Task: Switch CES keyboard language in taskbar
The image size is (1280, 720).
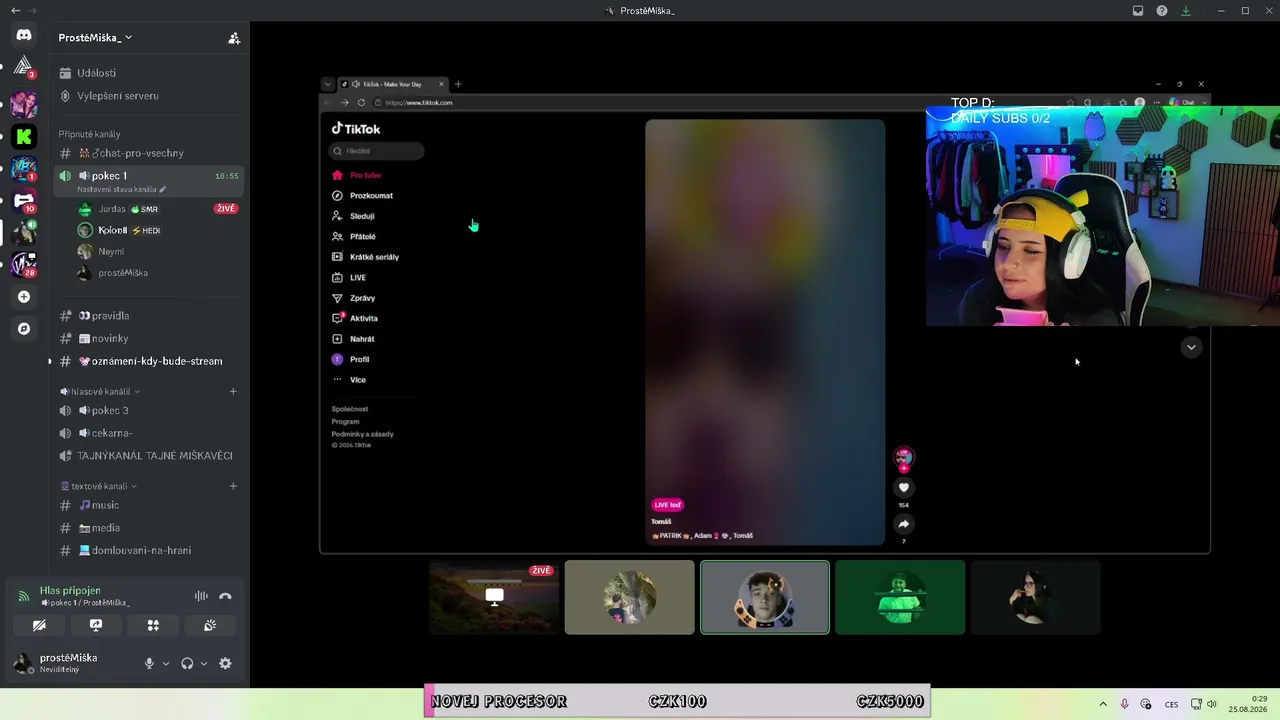Action: coord(1171,704)
